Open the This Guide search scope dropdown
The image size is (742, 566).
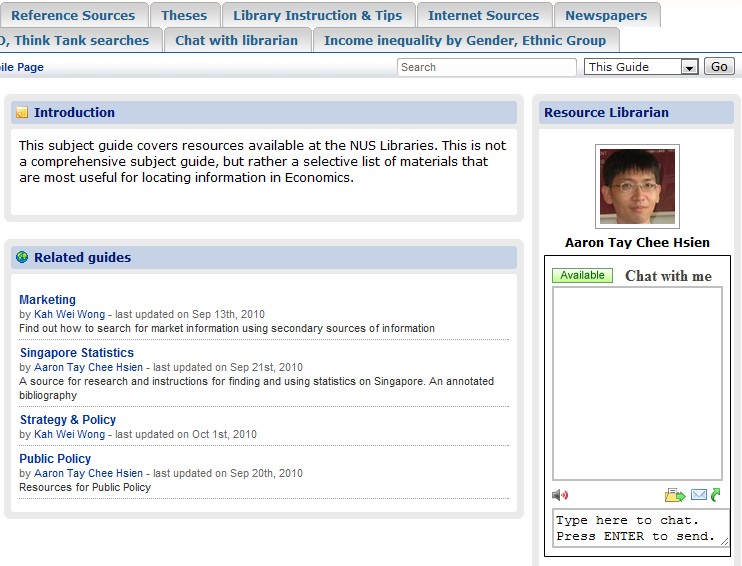tap(689, 67)
